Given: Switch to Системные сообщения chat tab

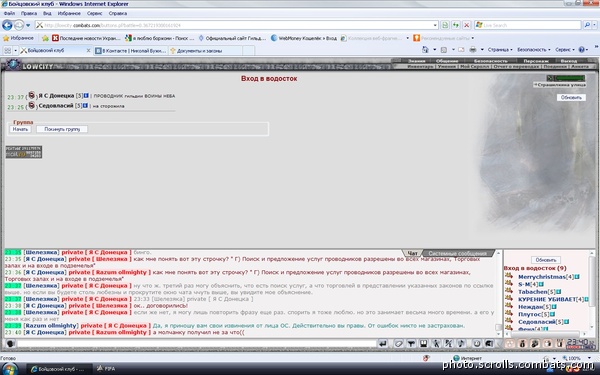Looking at the screenshot, I should pos(457,253).
